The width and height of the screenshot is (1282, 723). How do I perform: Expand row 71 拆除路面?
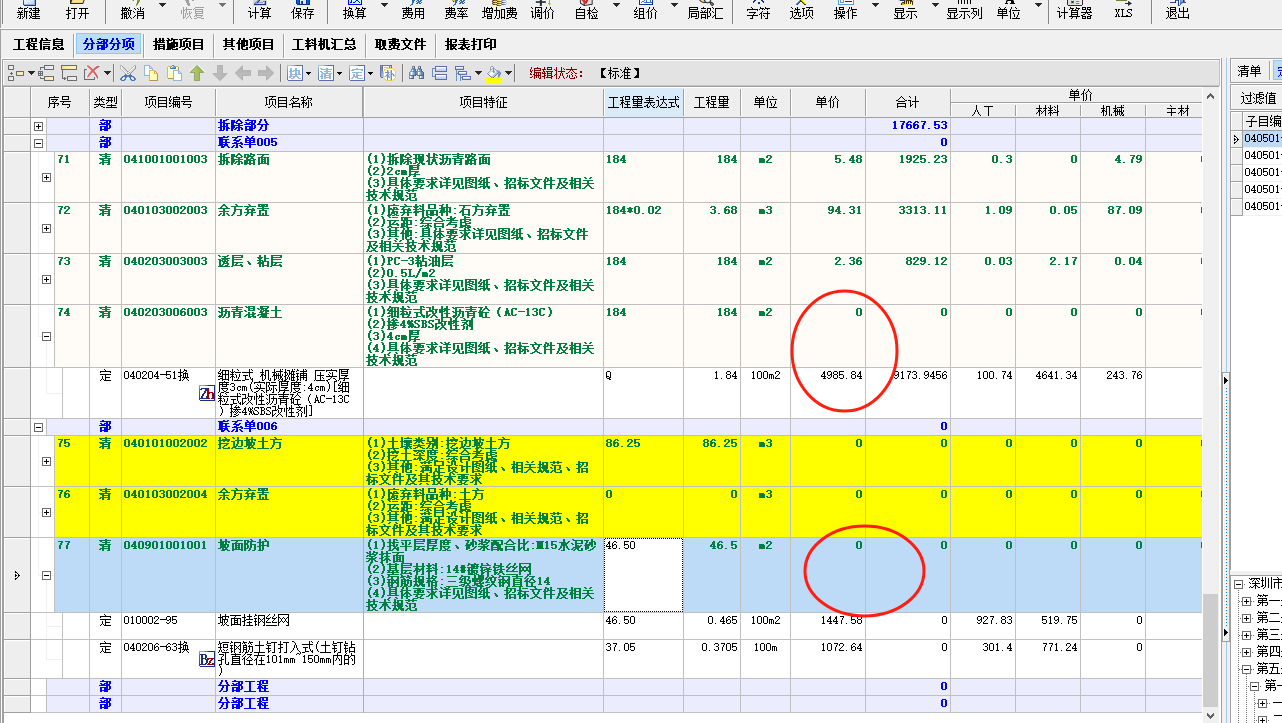(46, 177)
